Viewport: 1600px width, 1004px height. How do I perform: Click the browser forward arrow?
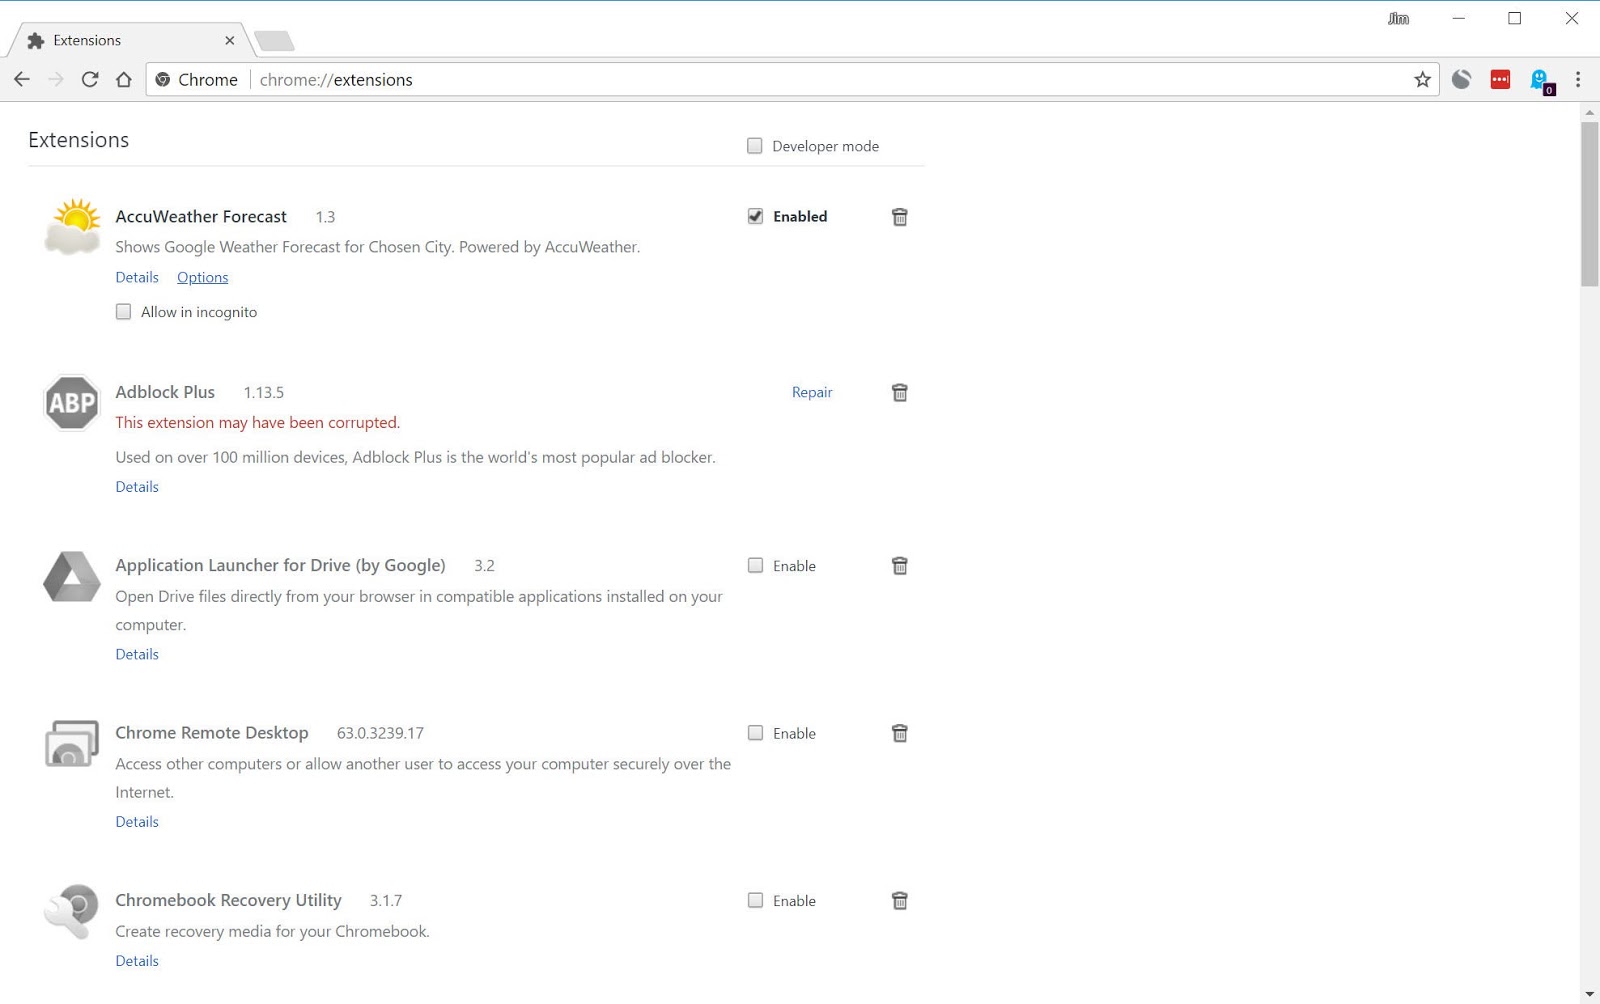click(56, 79)
